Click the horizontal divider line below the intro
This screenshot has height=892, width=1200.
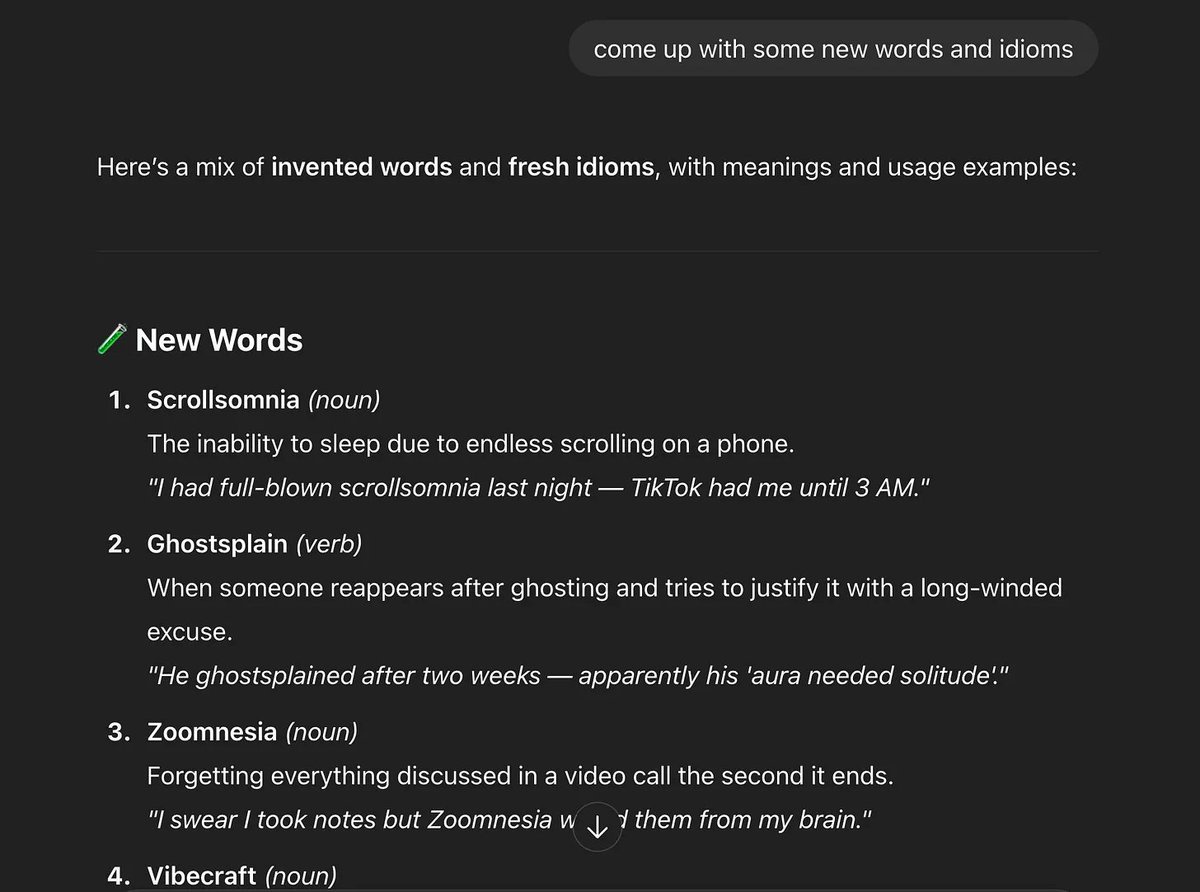tap(597, 251)
